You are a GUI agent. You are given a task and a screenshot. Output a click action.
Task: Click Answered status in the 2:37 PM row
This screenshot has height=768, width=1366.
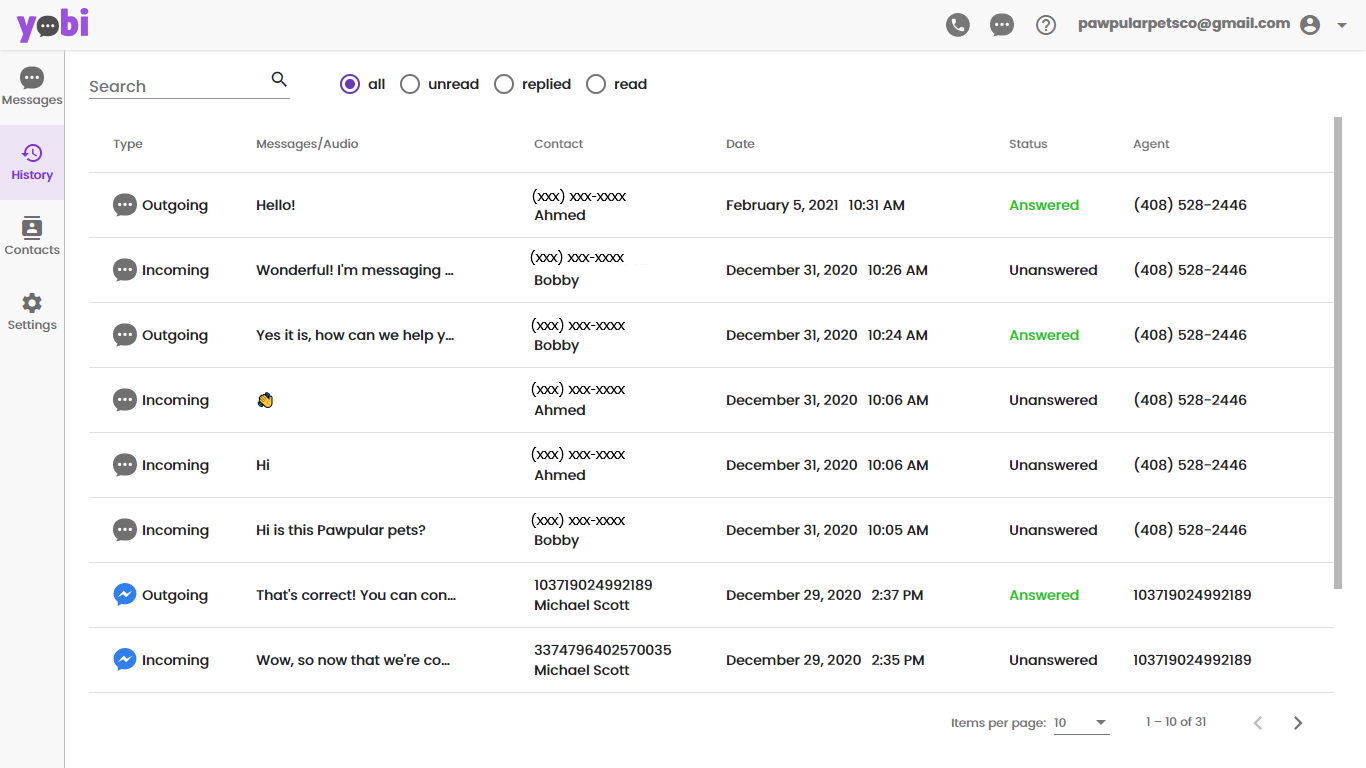click(x=1044, y=595)
